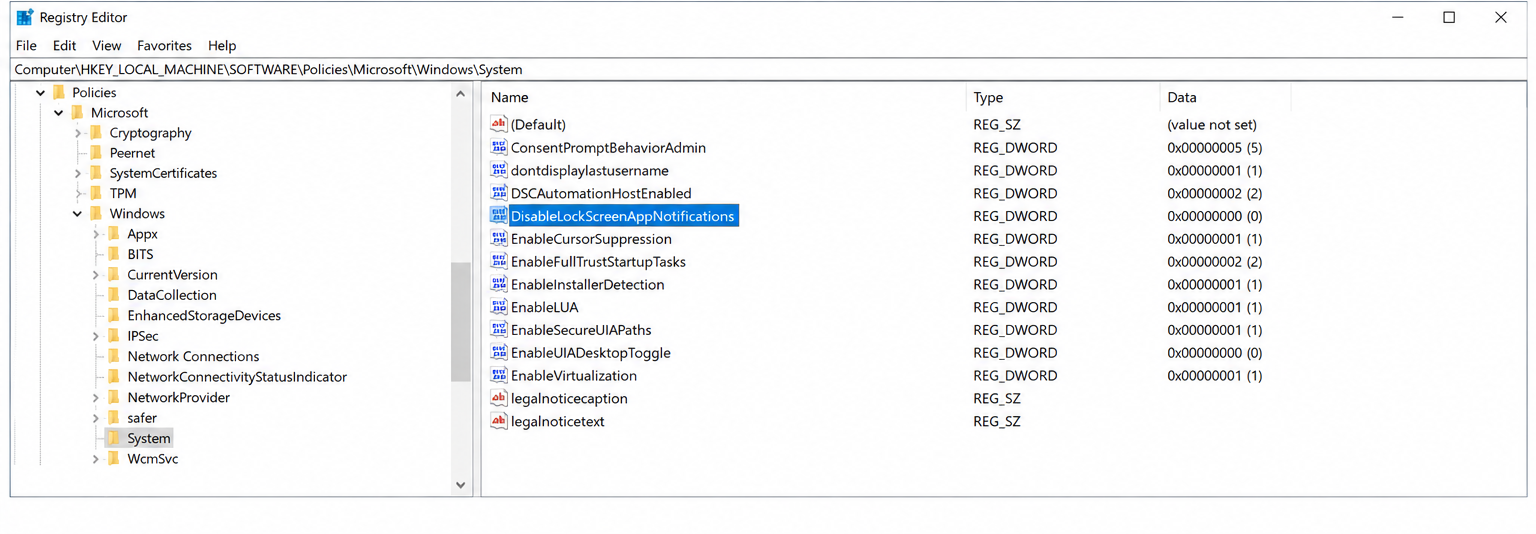Sort values by Data column header
The width and height of the screenshot is (1536, 534).
(x=1225, y=97)
